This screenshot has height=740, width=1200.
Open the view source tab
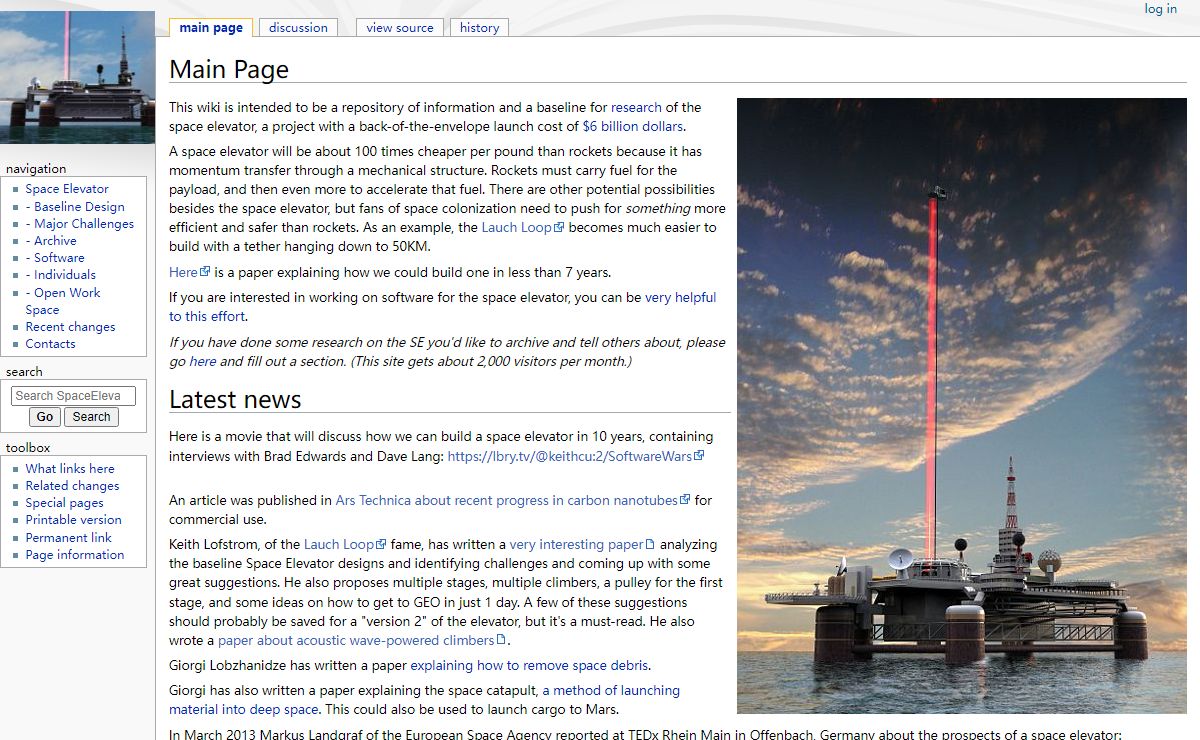tap(399, 28)
